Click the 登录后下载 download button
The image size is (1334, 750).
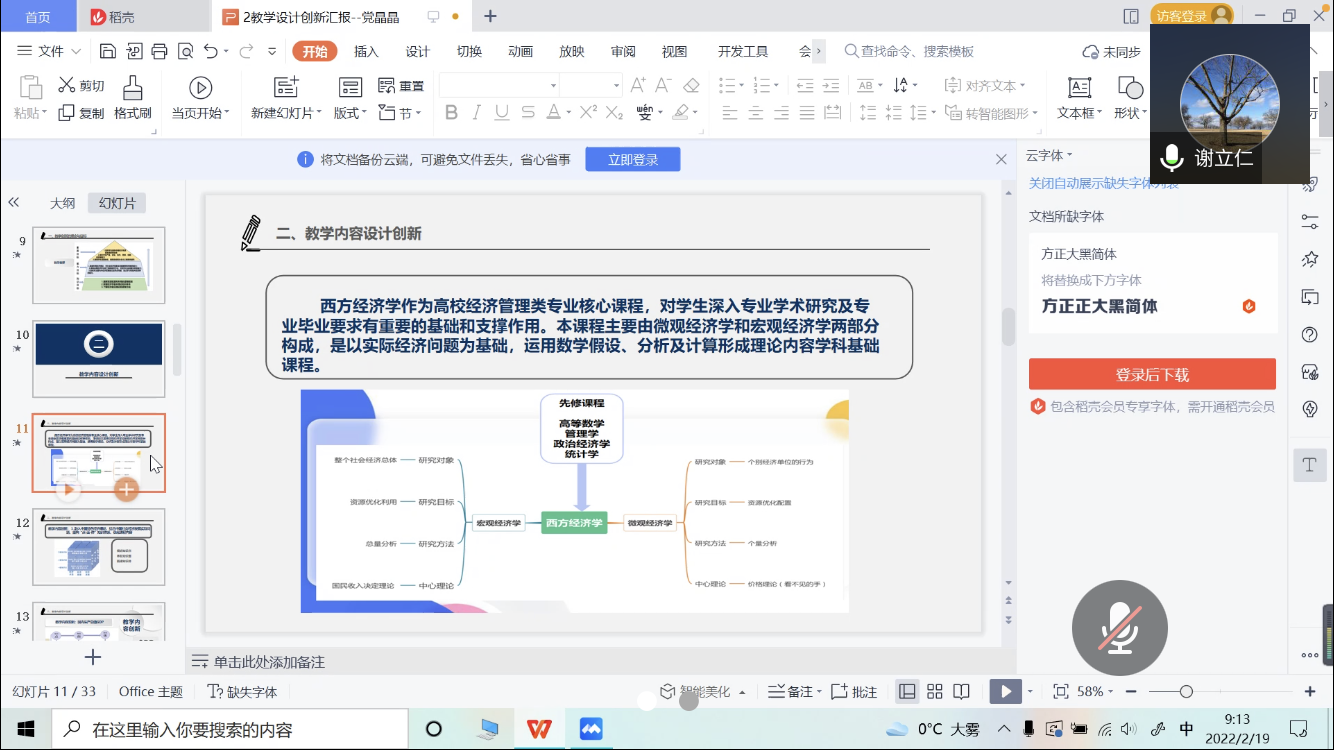(1152, 375)
